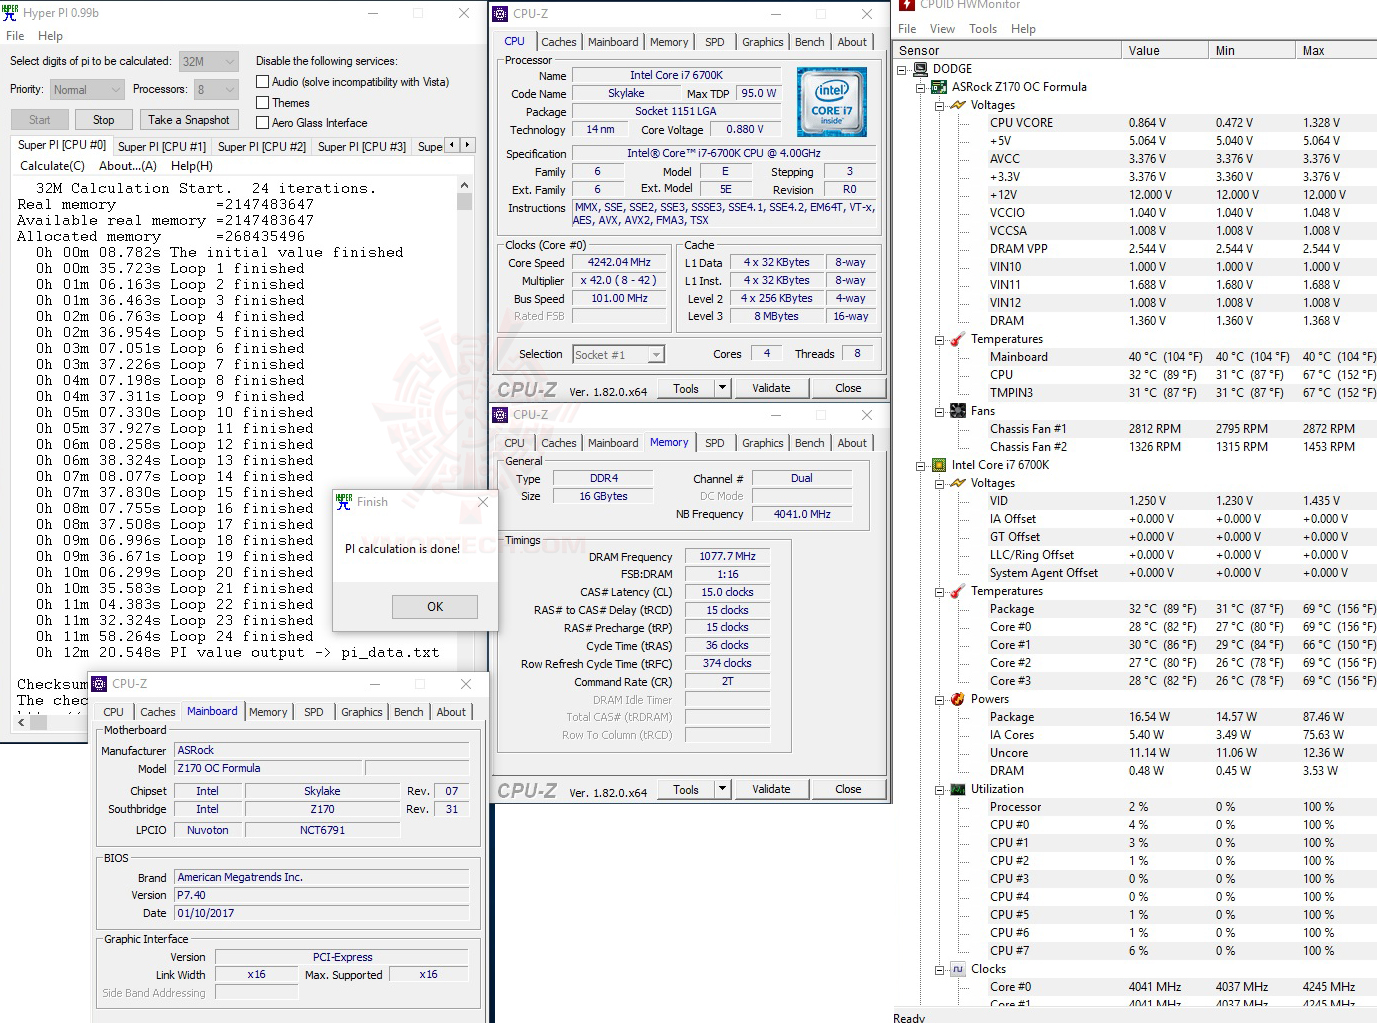Click the Temperatures thermometer icon in HWMonitor
The width and height of the screenshot is (1377, 1023).
pyautogui.click(x=957, y=339)
